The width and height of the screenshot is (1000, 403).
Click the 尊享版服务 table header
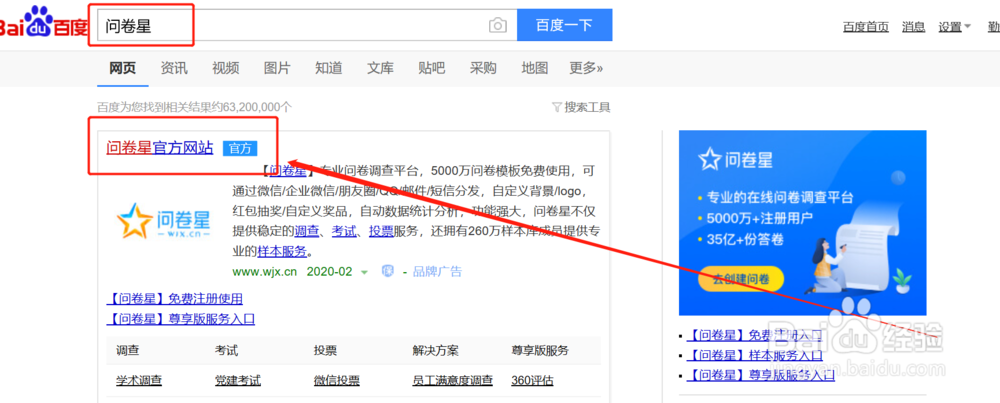click(x=540, y=351)
